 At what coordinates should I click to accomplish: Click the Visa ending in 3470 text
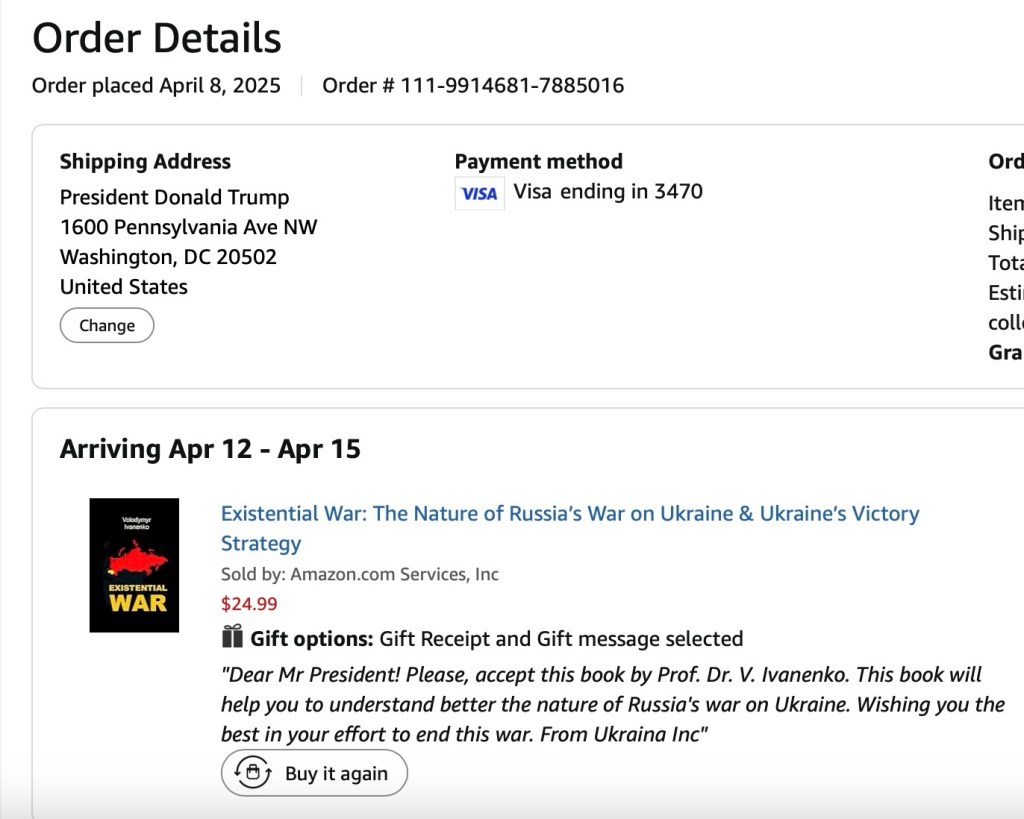pyautogui.click(x=608, y=191)
